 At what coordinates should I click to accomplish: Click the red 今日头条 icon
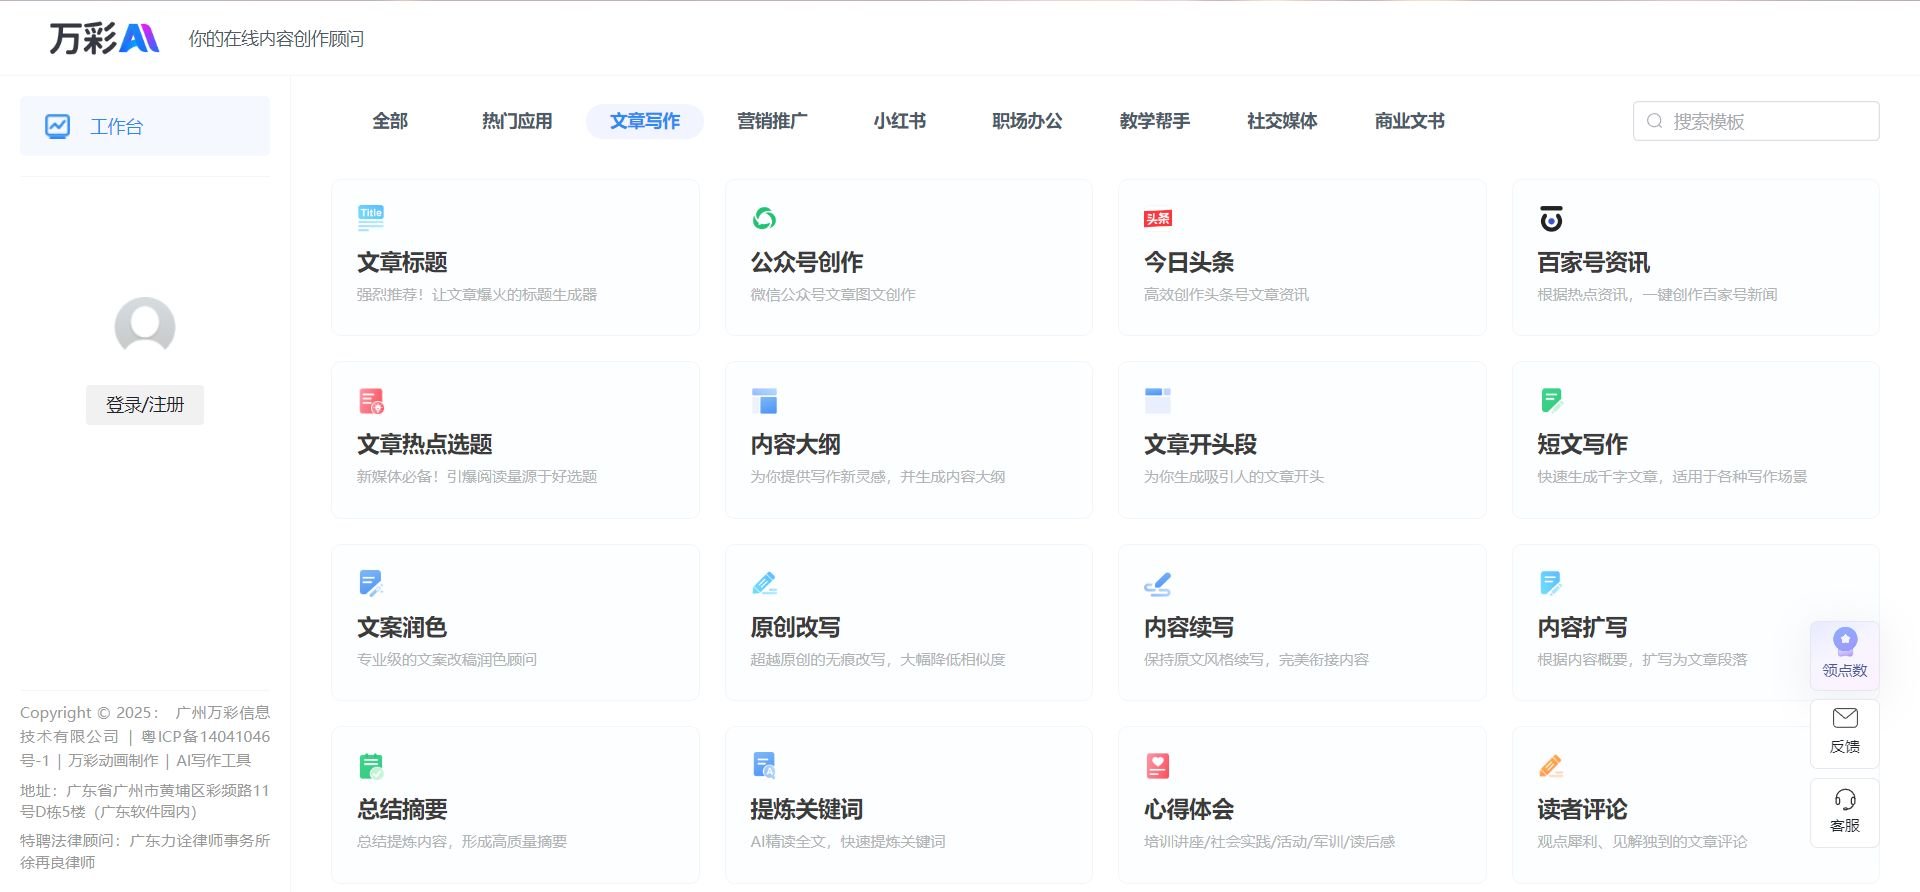(x=1157, y=218)
